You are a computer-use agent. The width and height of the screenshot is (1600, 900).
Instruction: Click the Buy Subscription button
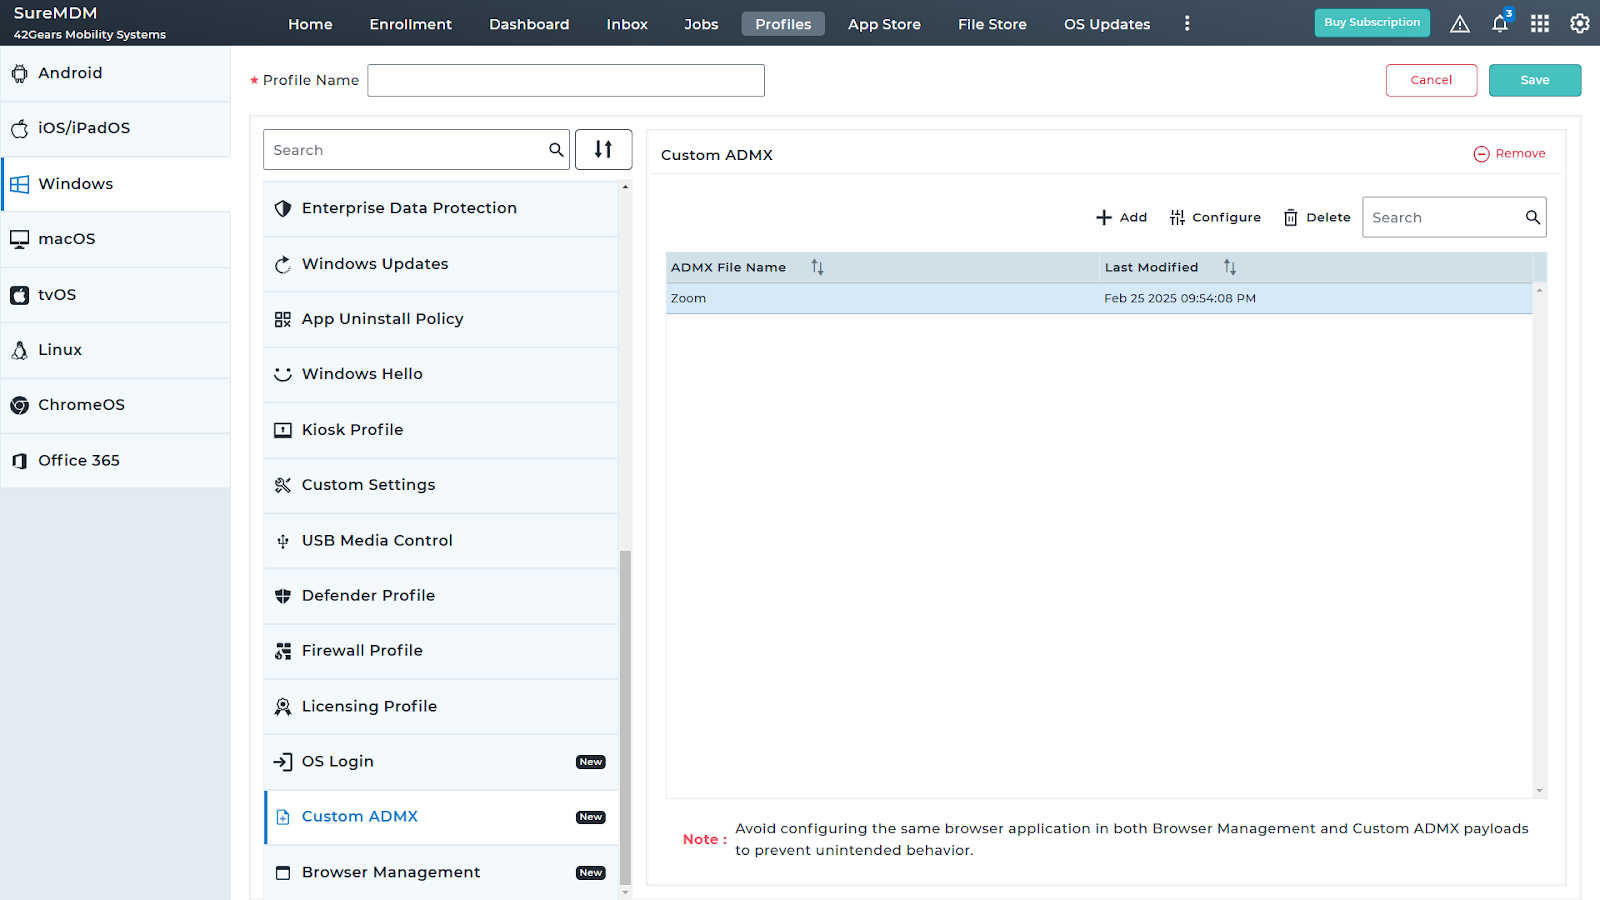(x=1372, y=23)
